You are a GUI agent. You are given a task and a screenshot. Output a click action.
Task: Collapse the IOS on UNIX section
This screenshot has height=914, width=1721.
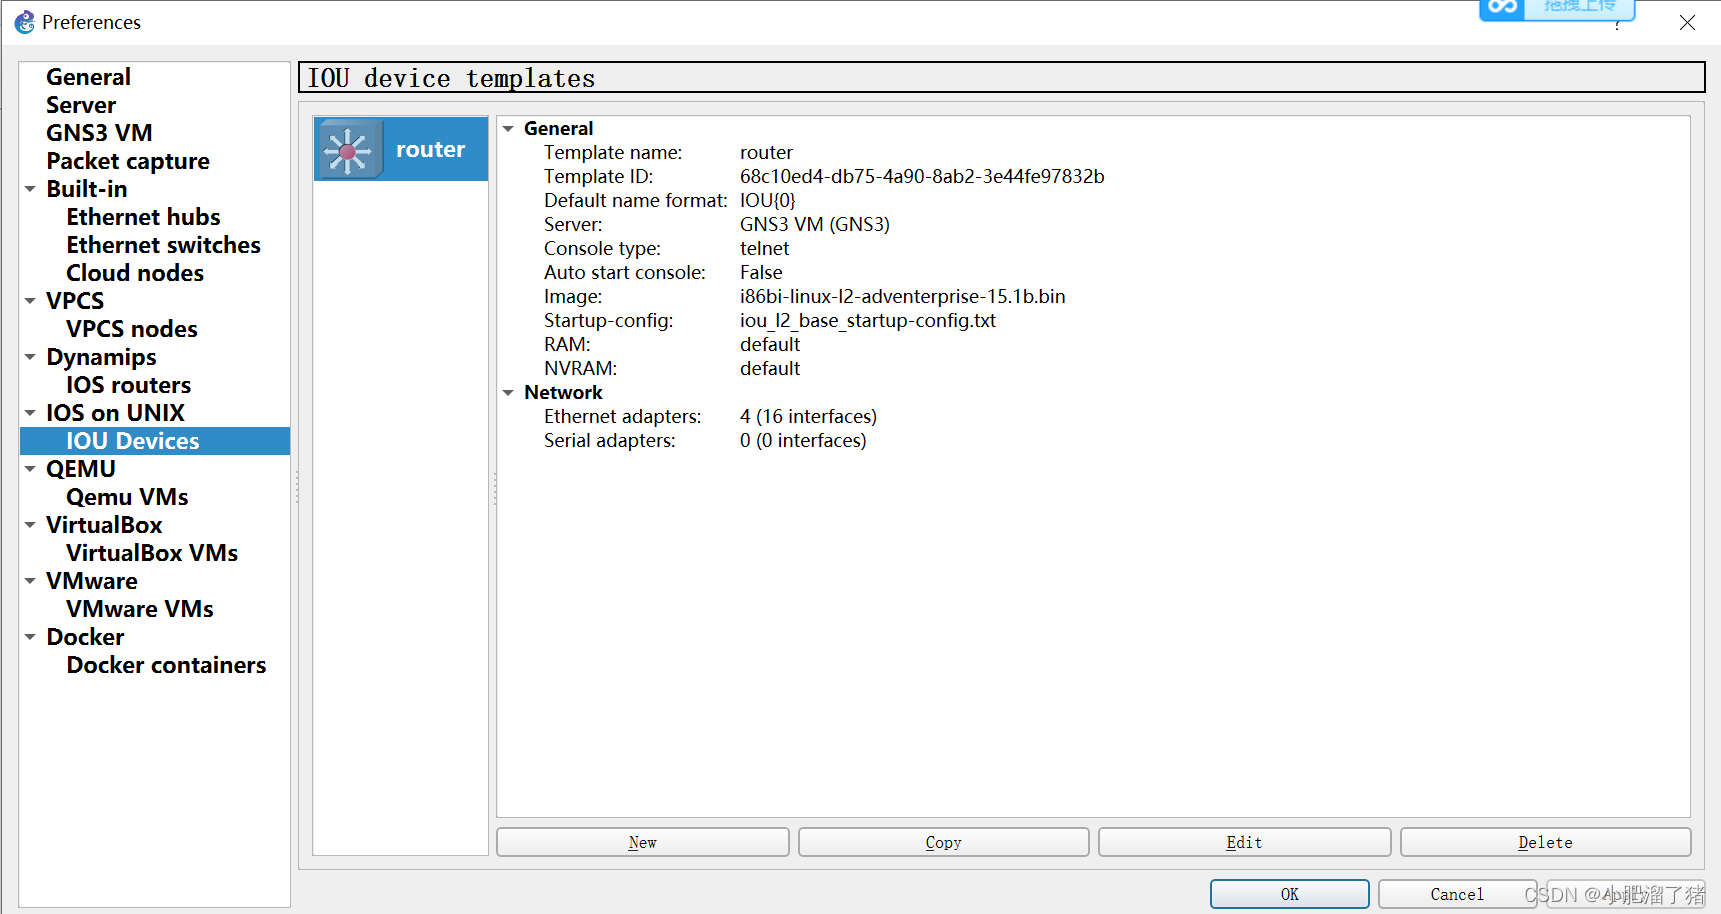coord(30,413)
